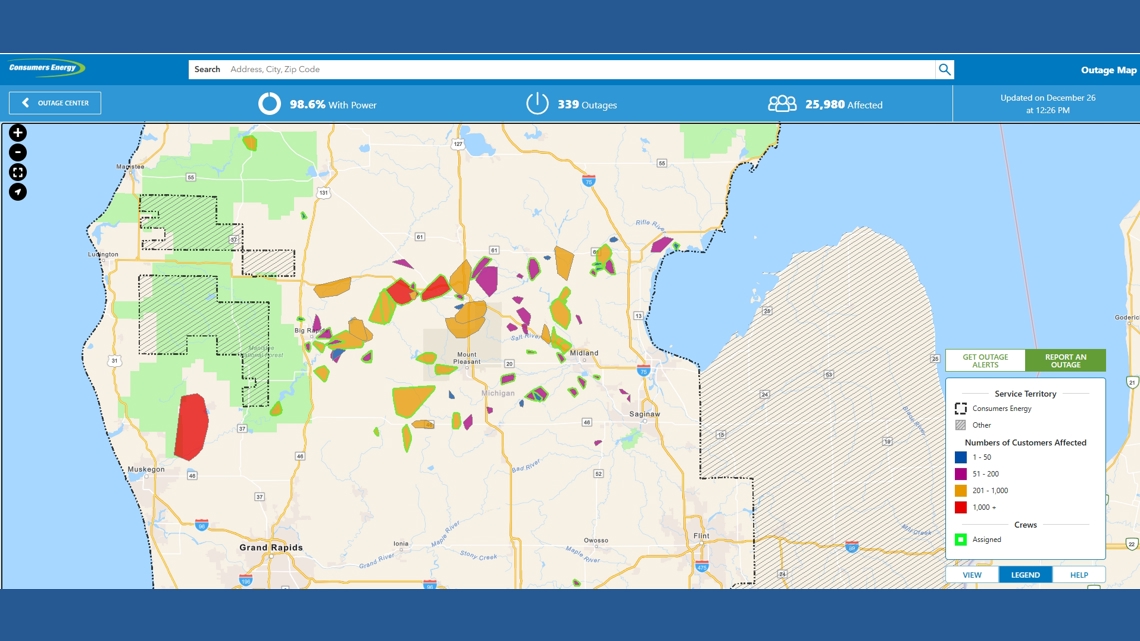Switch to the VIEW tab
Screen dimensions: 1140x641
click(x=971, y=574)
